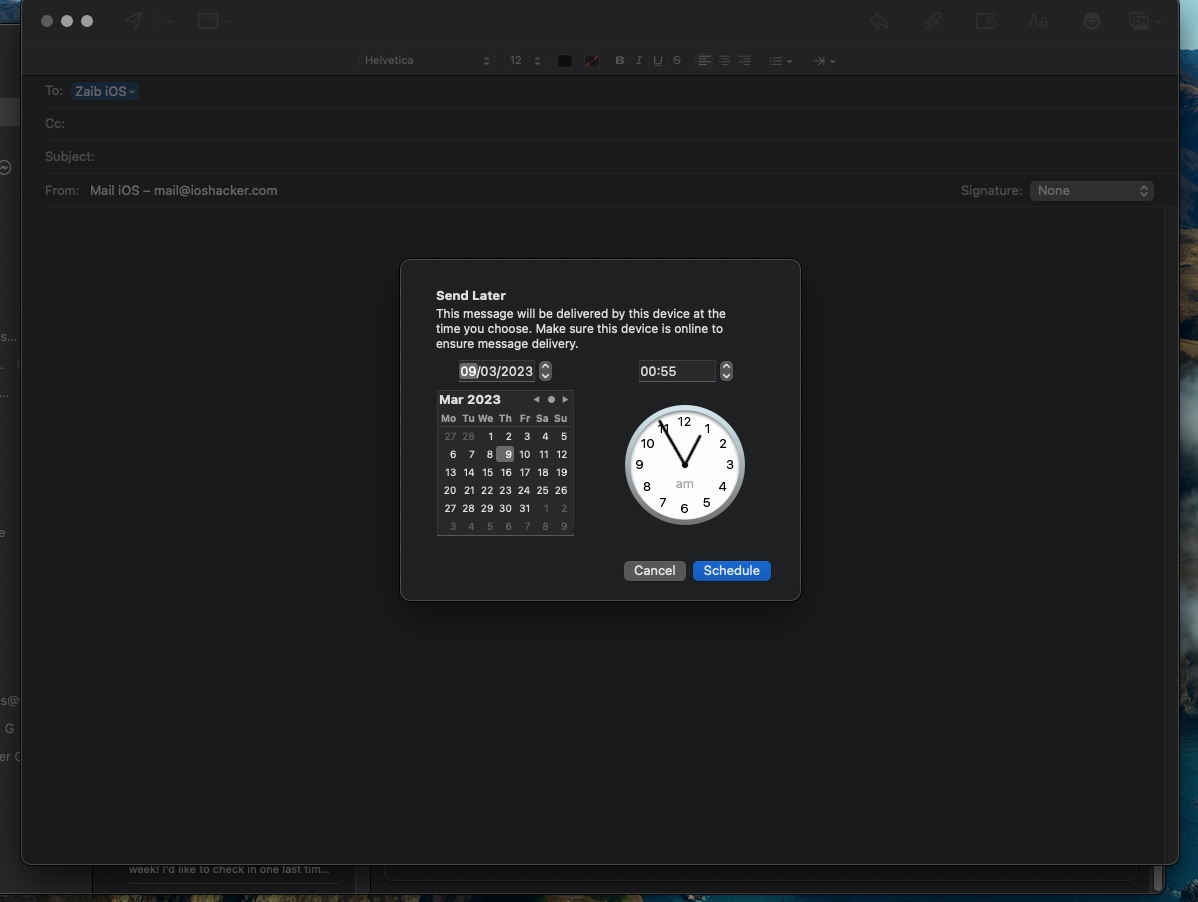Select March 26 in the calendar
The height and width of the screenshot is (902, 1198).
point(561,490)
